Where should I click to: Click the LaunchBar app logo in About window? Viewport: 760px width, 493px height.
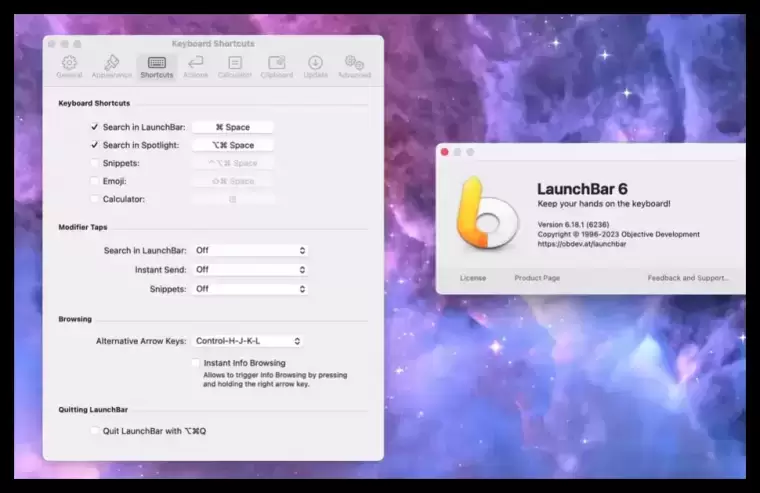[486, 213]
